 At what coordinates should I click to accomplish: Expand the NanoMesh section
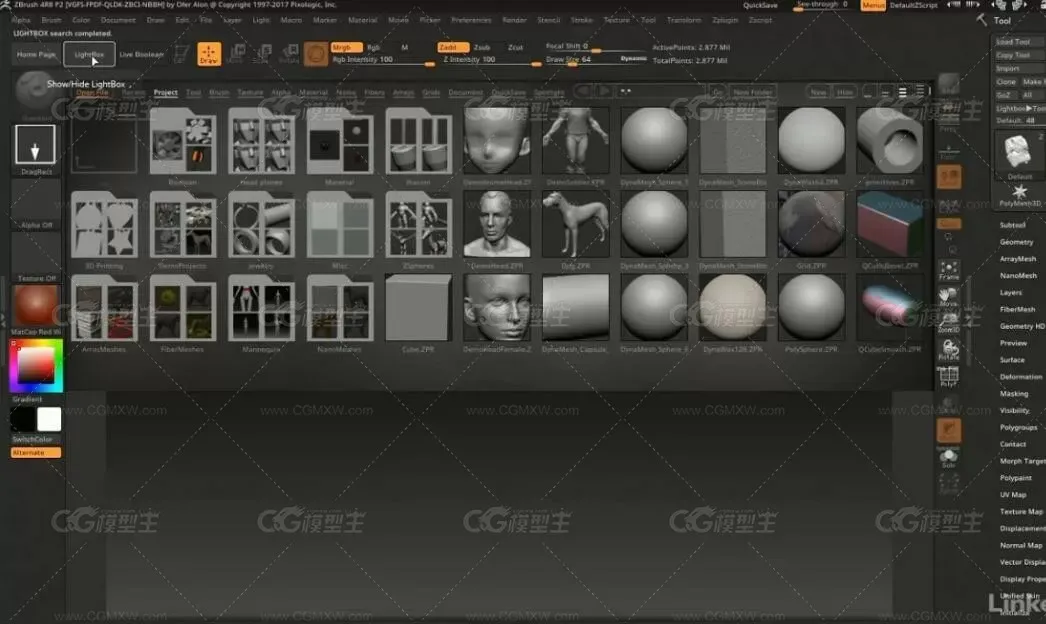[1018, 276]
